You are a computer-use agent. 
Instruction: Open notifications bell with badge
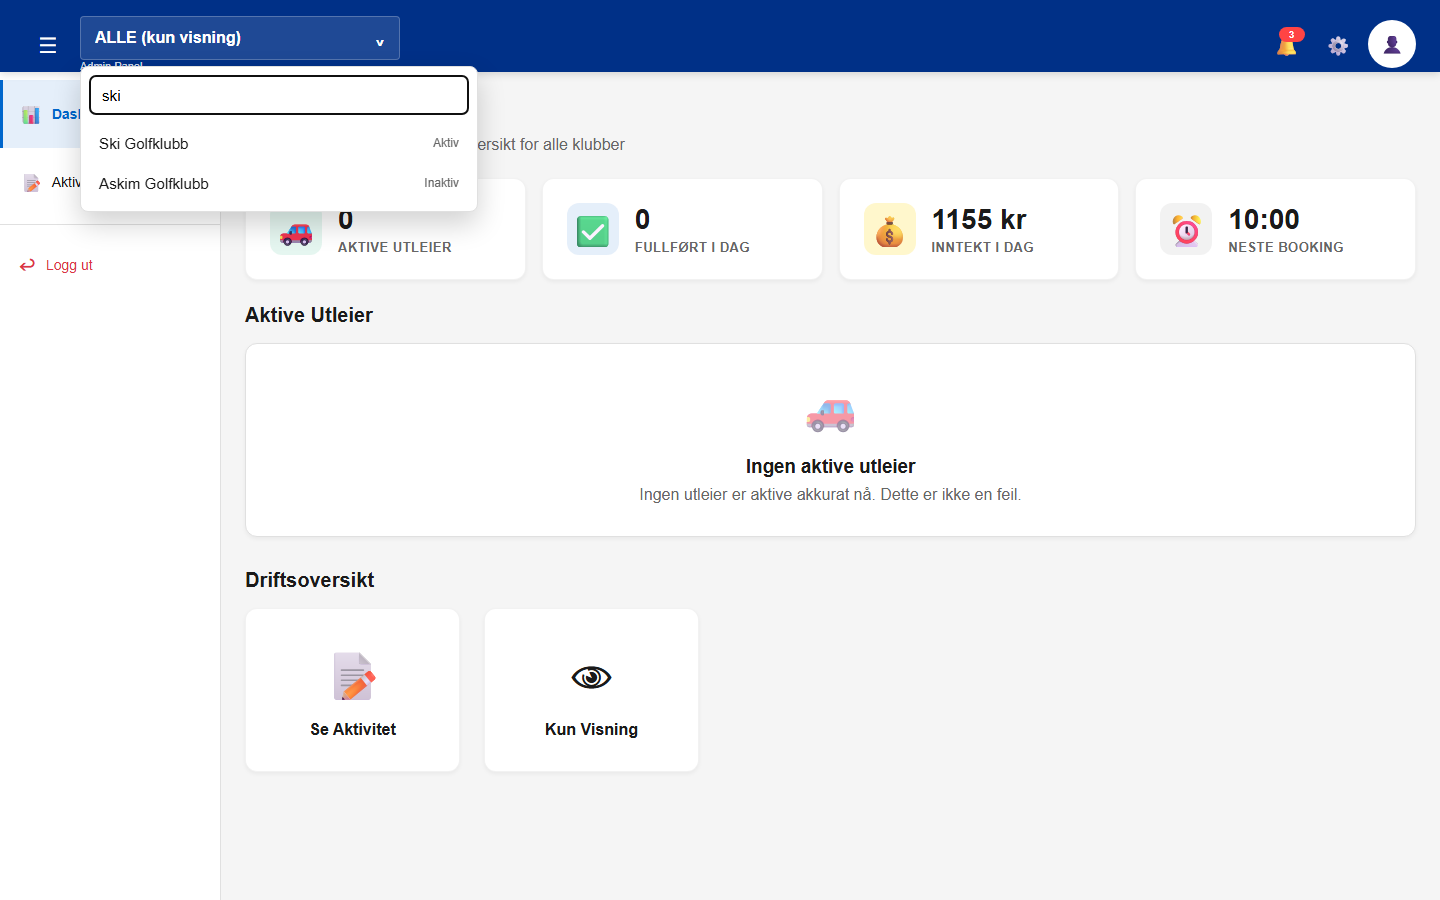coord(1288,43)
